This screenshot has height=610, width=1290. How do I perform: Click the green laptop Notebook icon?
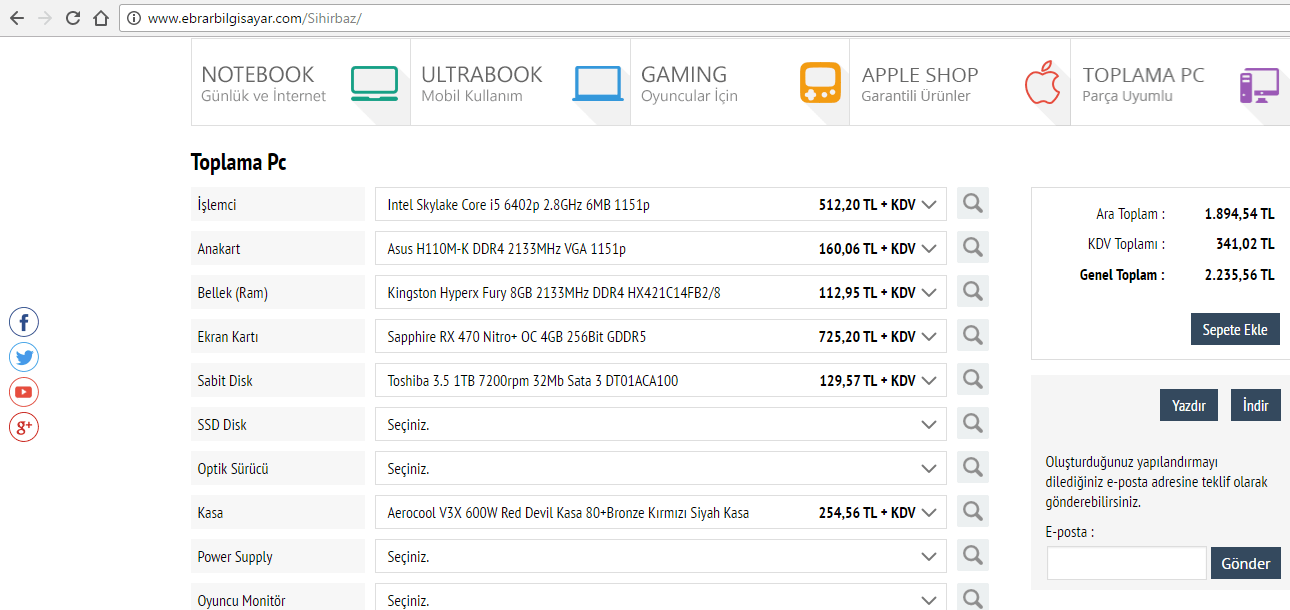(x=374, y=84)
